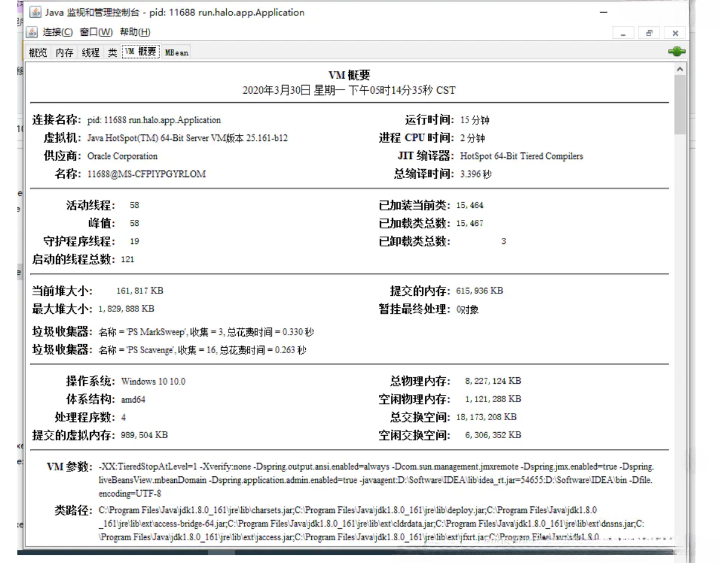
Task: Click the VM 参数 label
Action: 70,467
